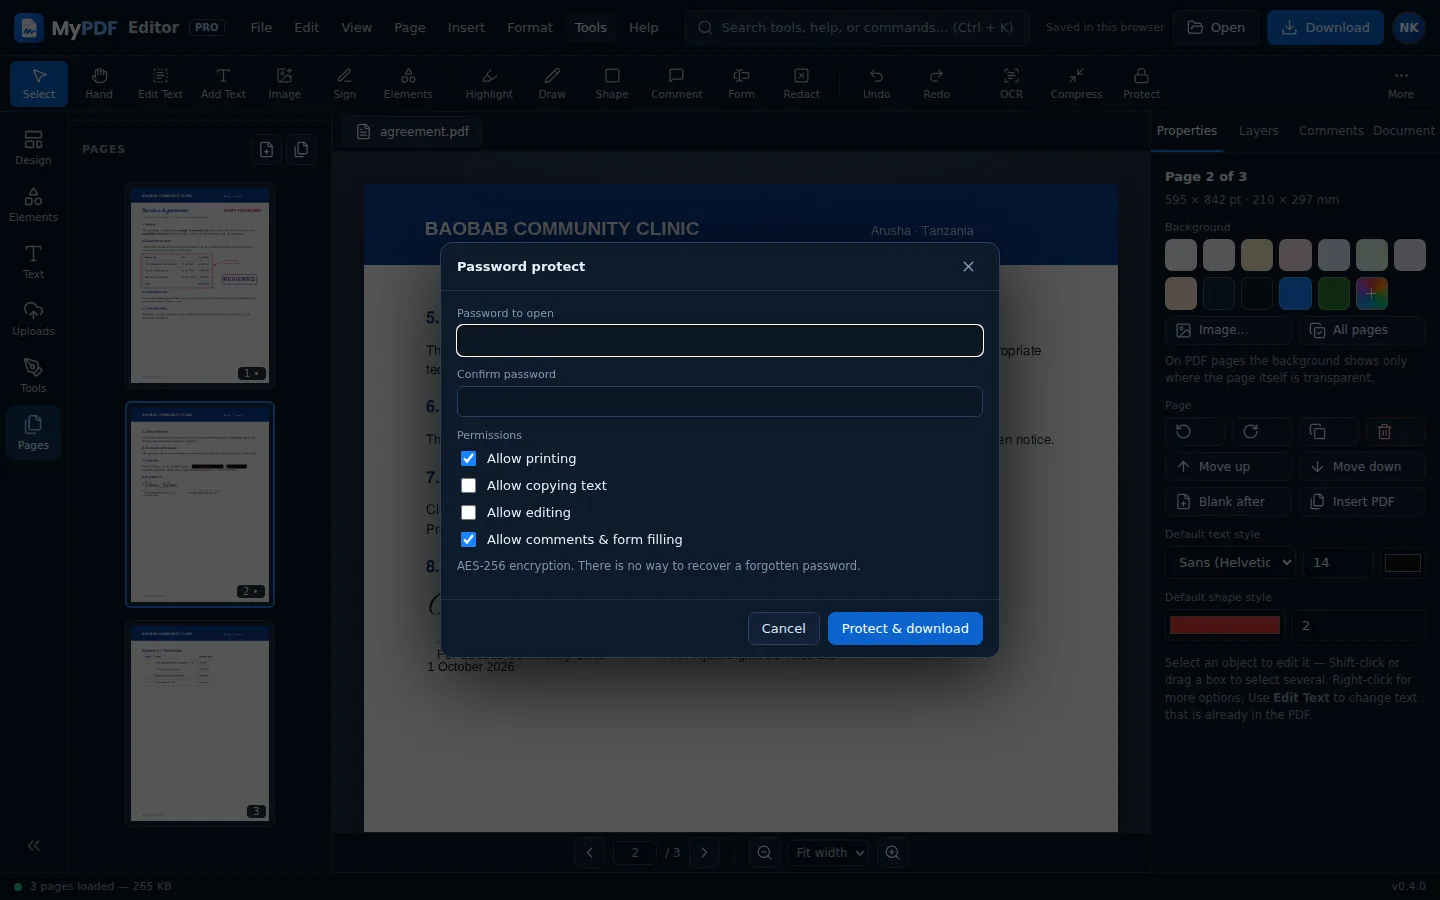
Task: Toggle Allow printing permission
Action: click(468, 459)
